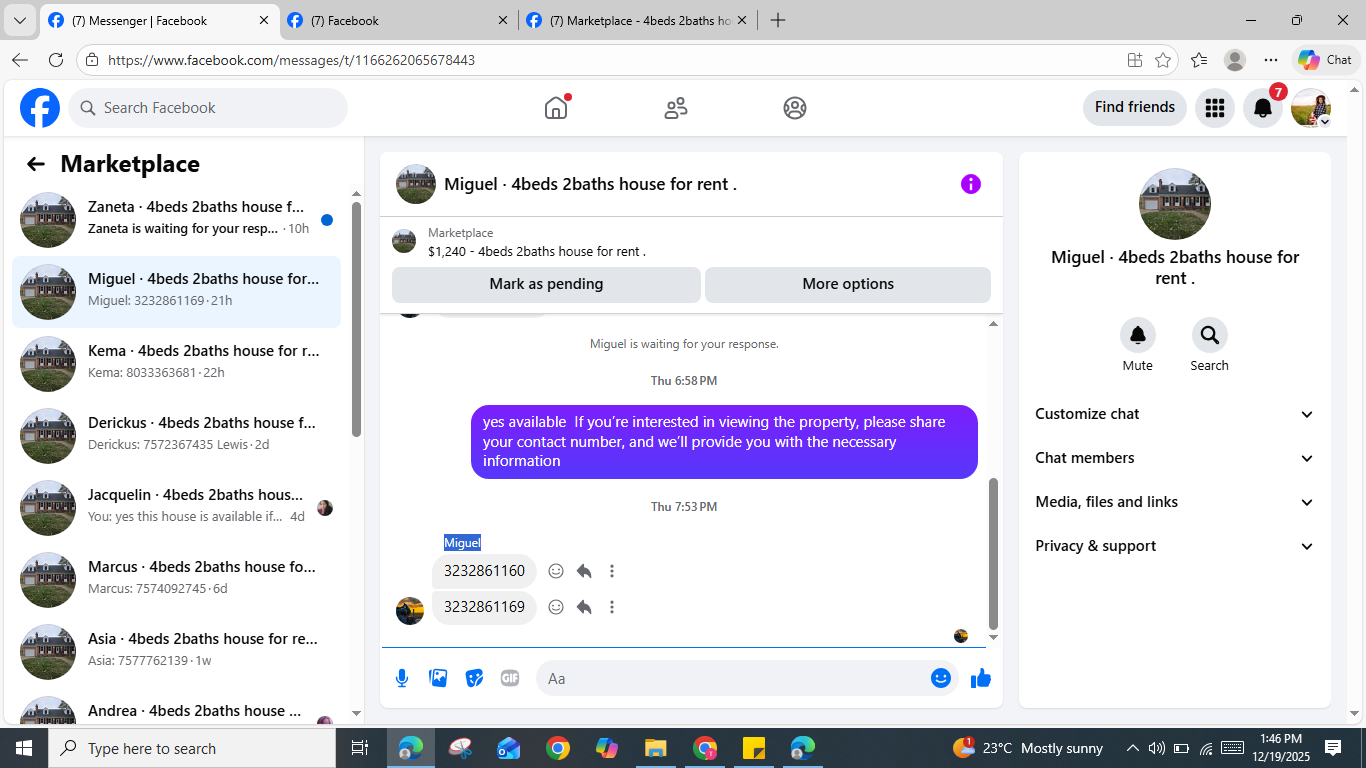Image resolution: width=1366 pixels, height=768 pixels.
Task: React to message 3232861169 with emoji
Action: click(556, 607)
